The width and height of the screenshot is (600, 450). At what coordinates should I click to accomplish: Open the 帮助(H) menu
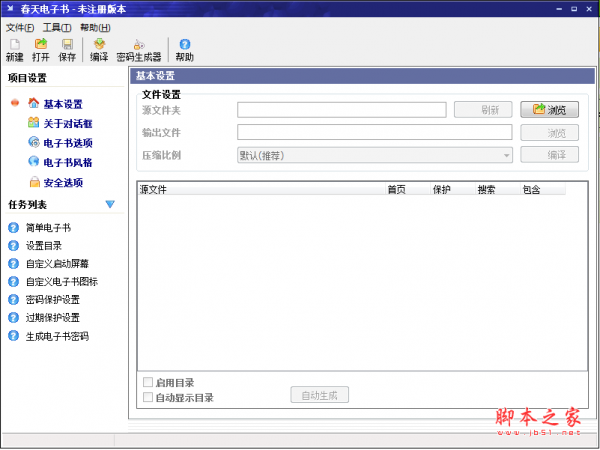[x=95, y=28]
